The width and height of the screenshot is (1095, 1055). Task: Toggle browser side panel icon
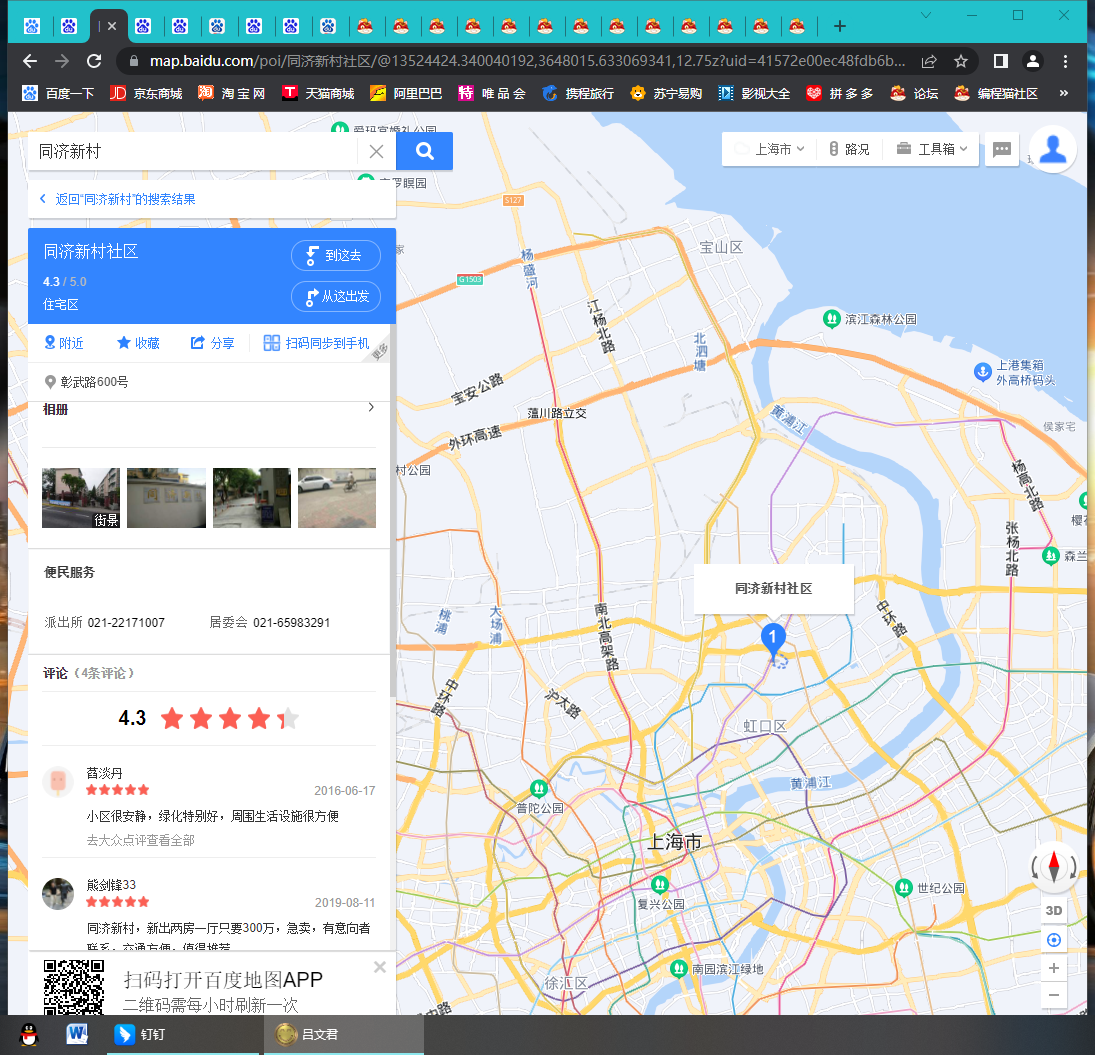pos(1001,61)
